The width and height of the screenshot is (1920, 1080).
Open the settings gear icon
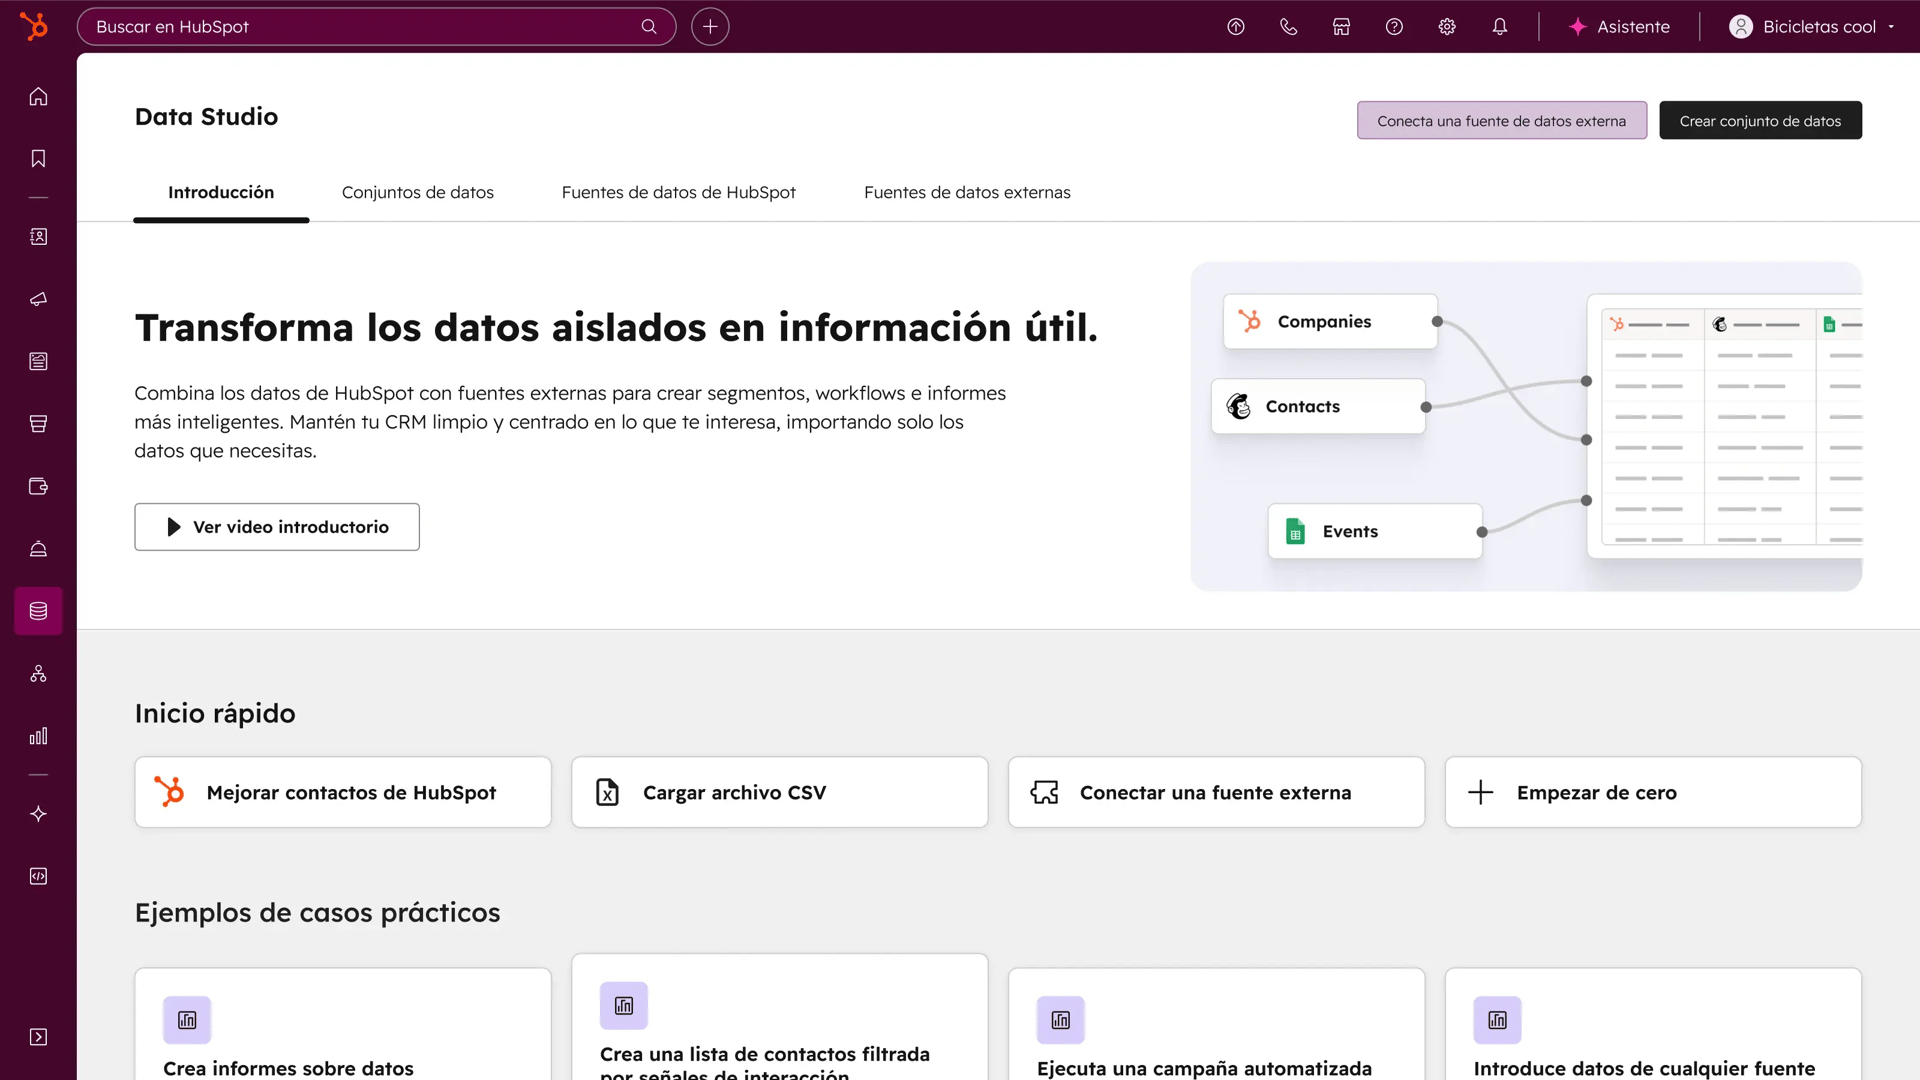[1446, 26]
